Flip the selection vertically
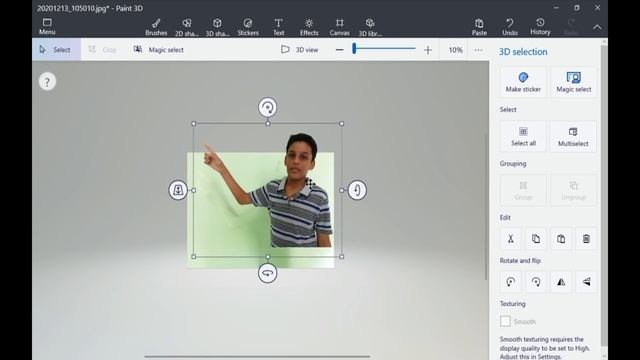This screenshot has height=360, width=640. click(x=586, y=282)
